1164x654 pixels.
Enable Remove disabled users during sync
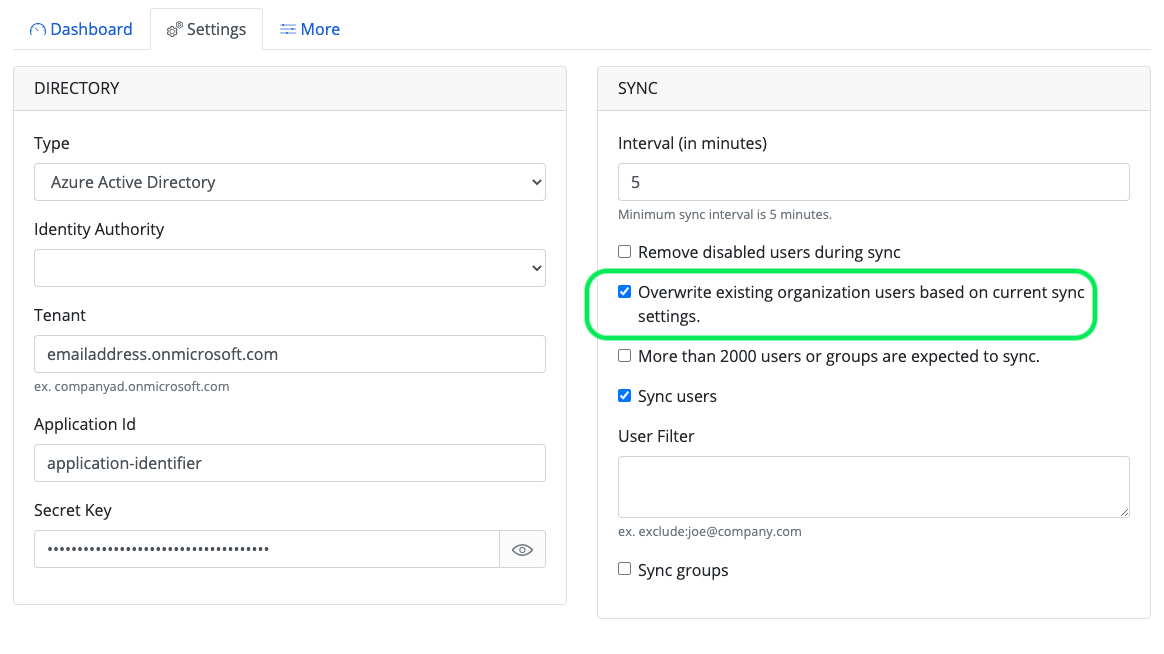pyautogui.click(x=624, y=252)
